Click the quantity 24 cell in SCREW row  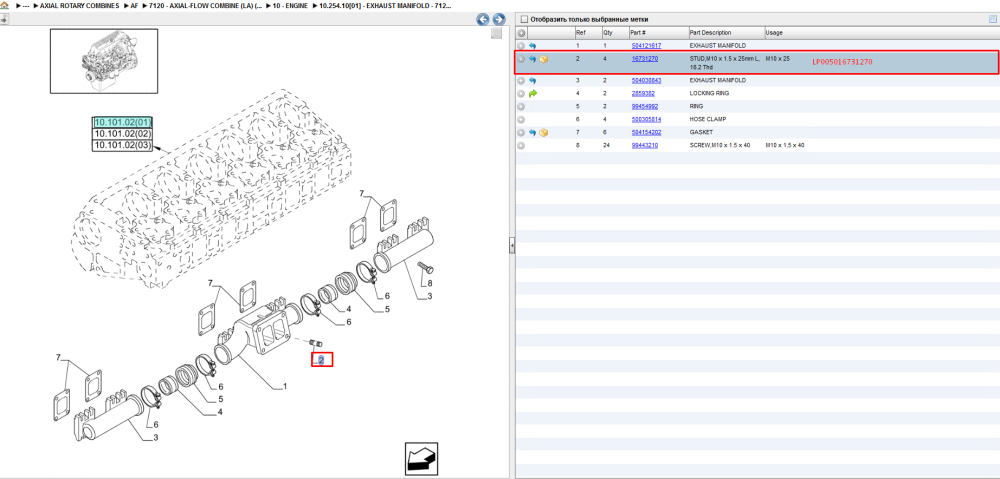[x=607, y=145]
